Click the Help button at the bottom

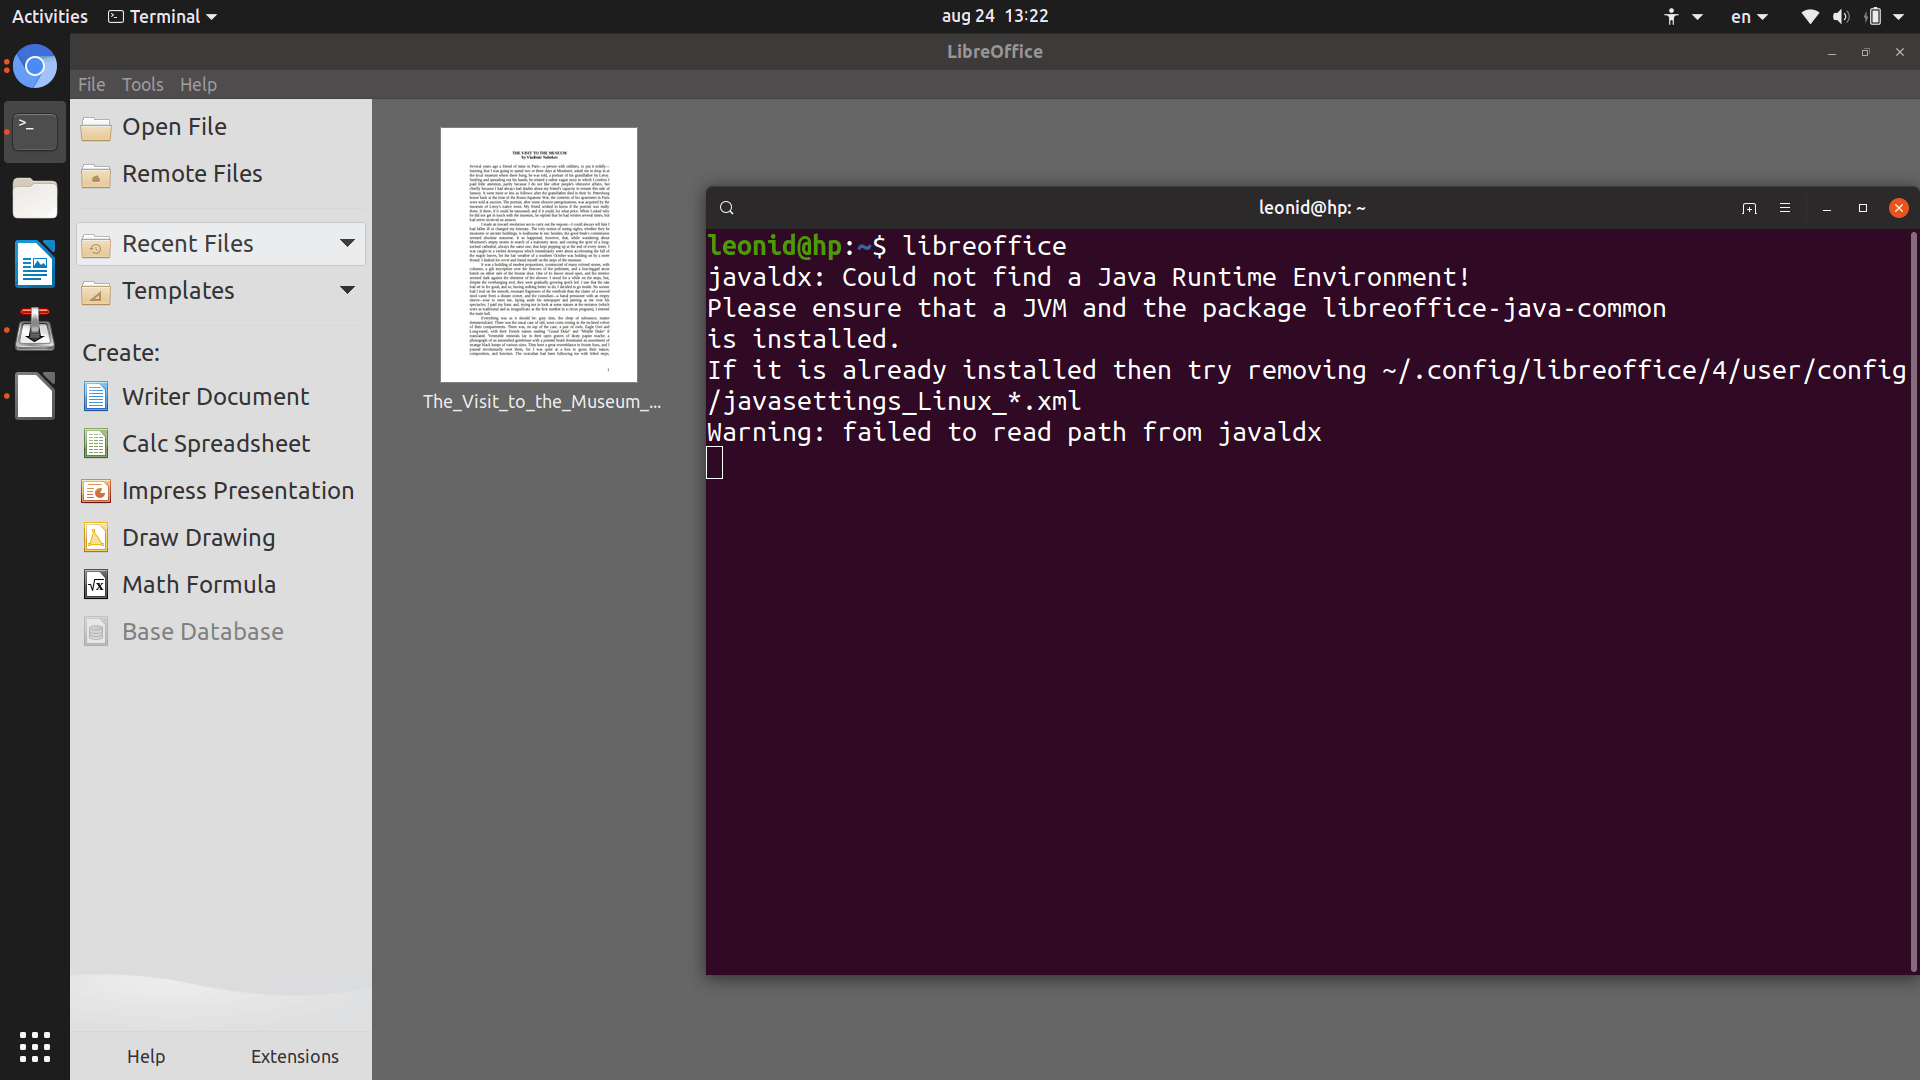point(146,1056)
